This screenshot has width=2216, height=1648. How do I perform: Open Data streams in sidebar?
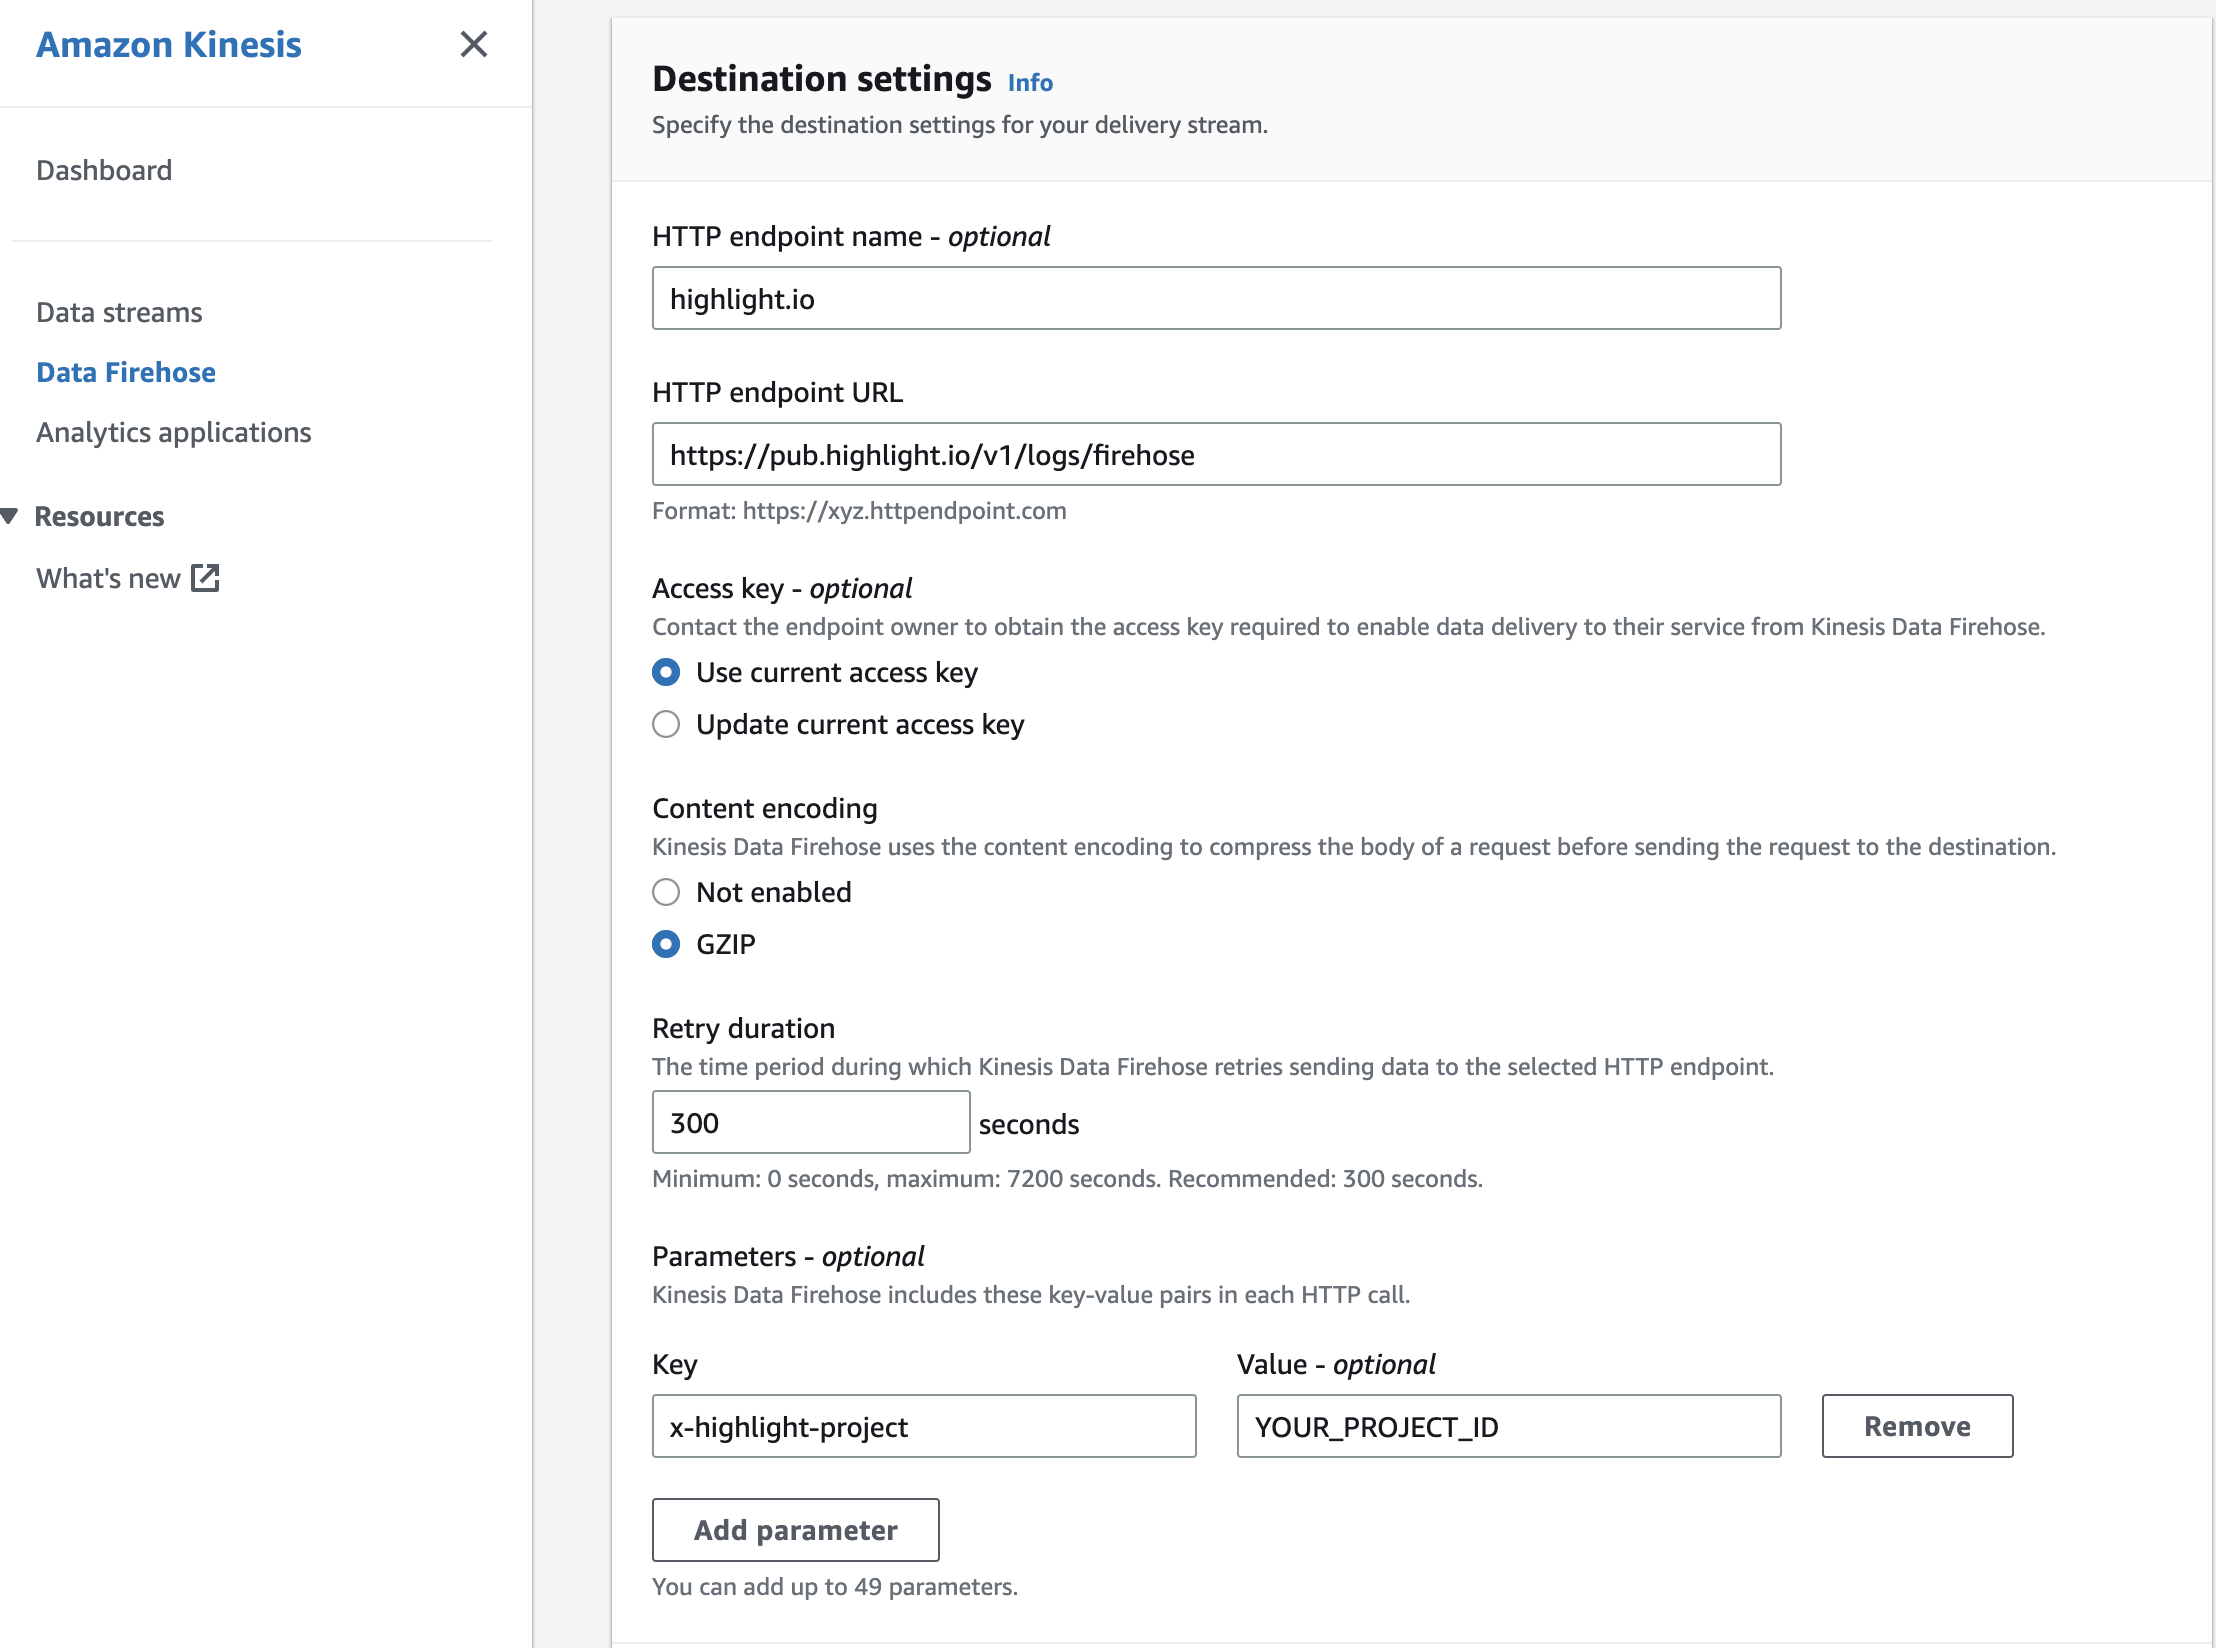tap(119, 312)
